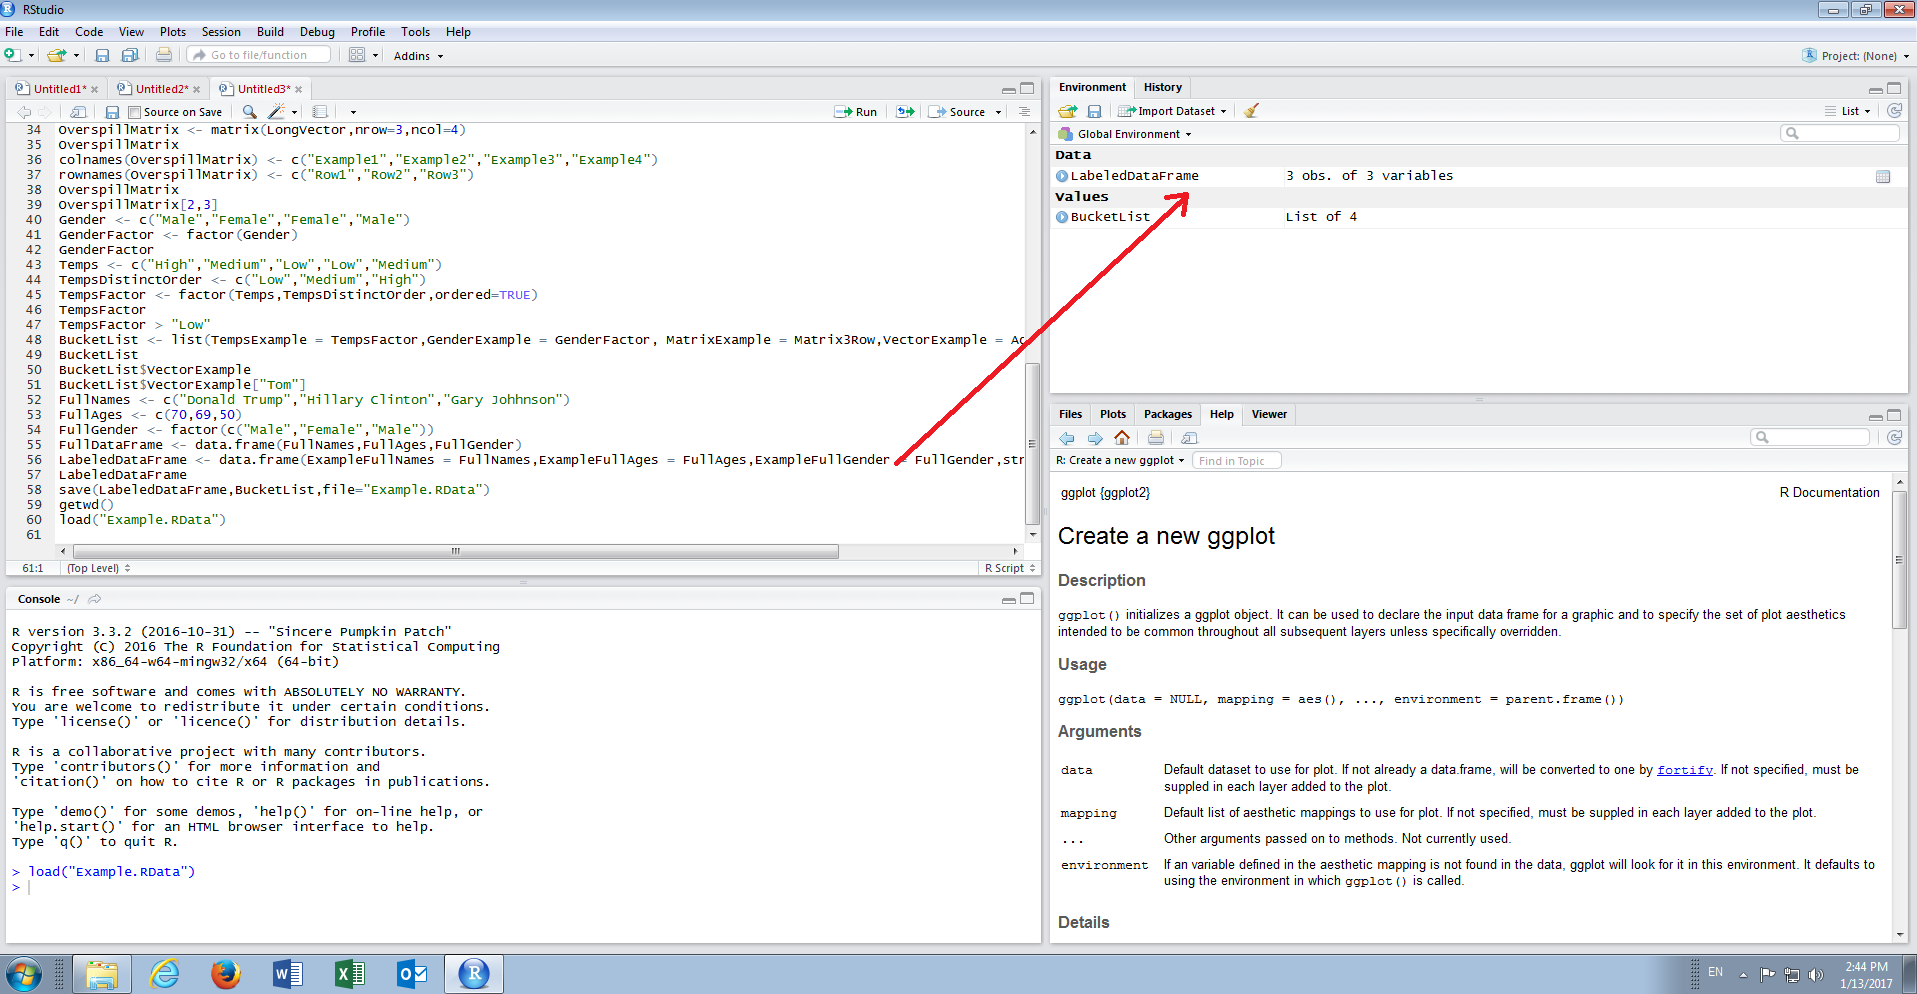Switch to Packages tab

pyautogui.click(x=1167, y=414)
